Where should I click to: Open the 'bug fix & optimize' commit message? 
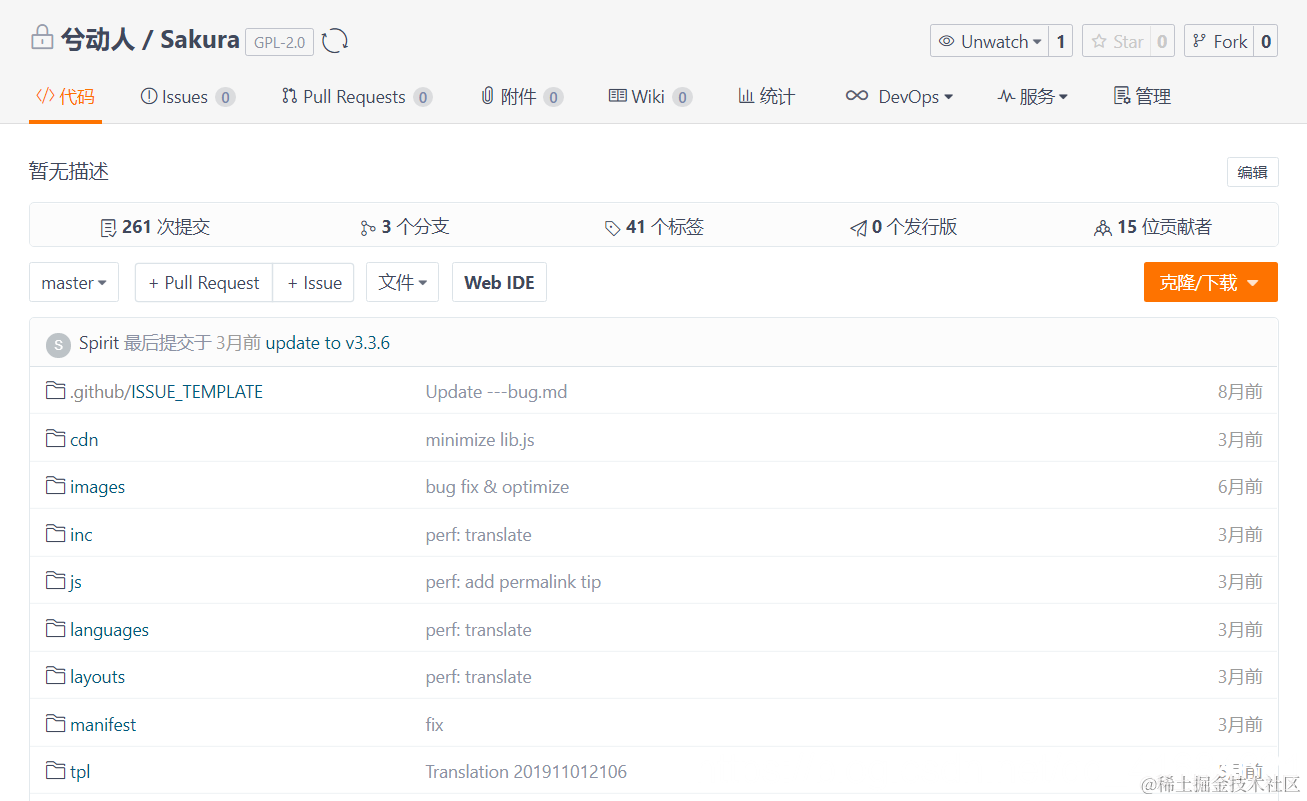tap(497, 487)
